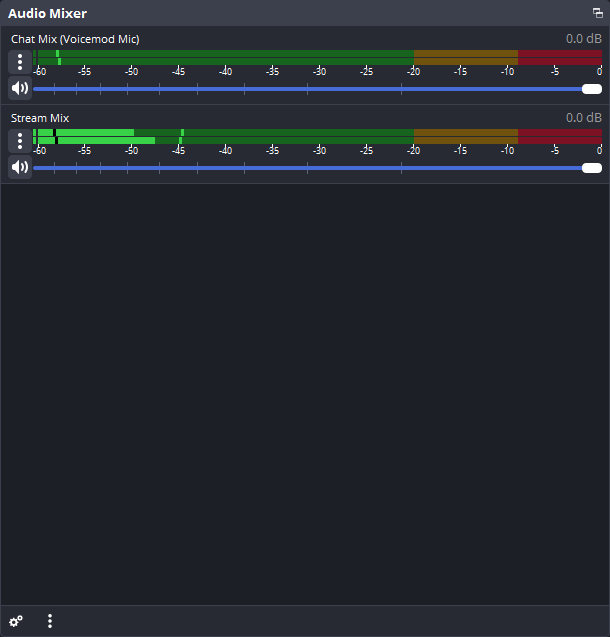Click the Audio Mixer panel title
This screenshot has width=610, height=637.
(x=47, y=13)
